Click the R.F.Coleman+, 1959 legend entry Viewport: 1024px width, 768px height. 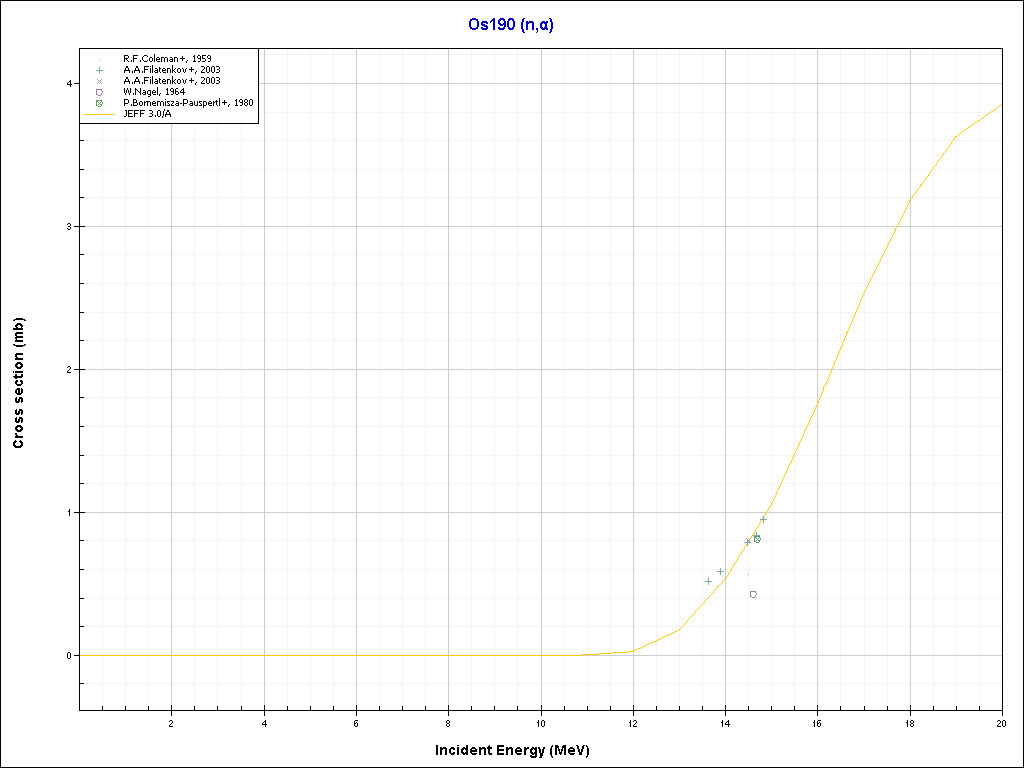click(x=167, y=59)
